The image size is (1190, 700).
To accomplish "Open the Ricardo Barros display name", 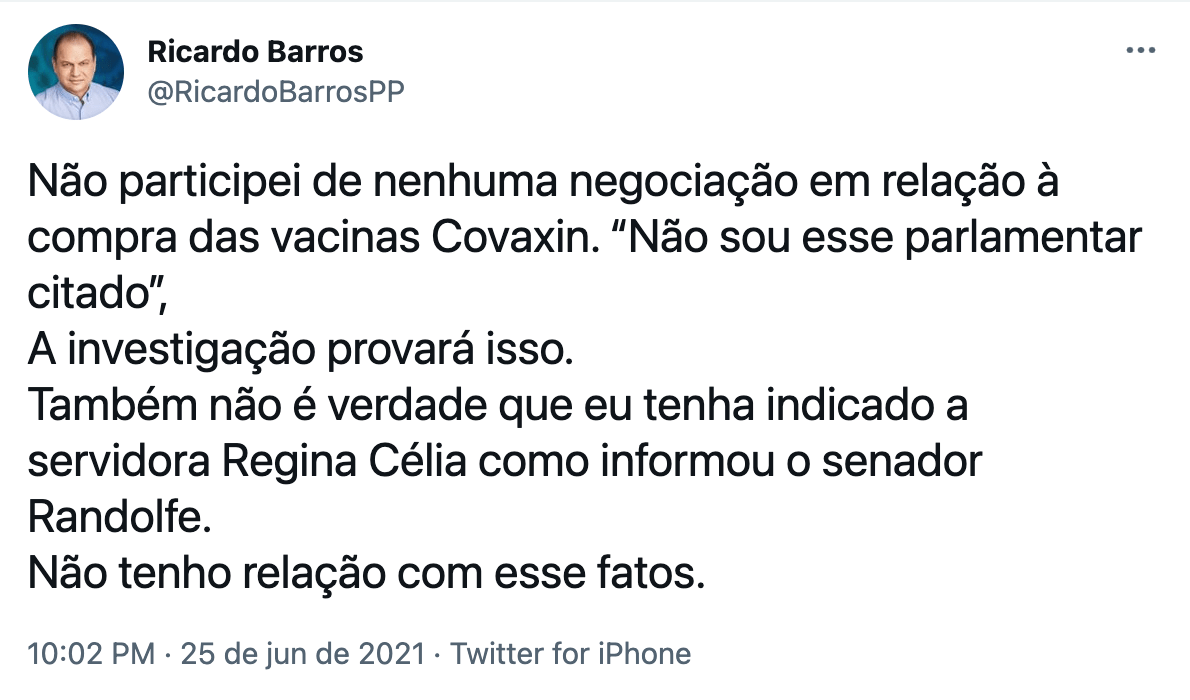I will (x=255, y=51).
